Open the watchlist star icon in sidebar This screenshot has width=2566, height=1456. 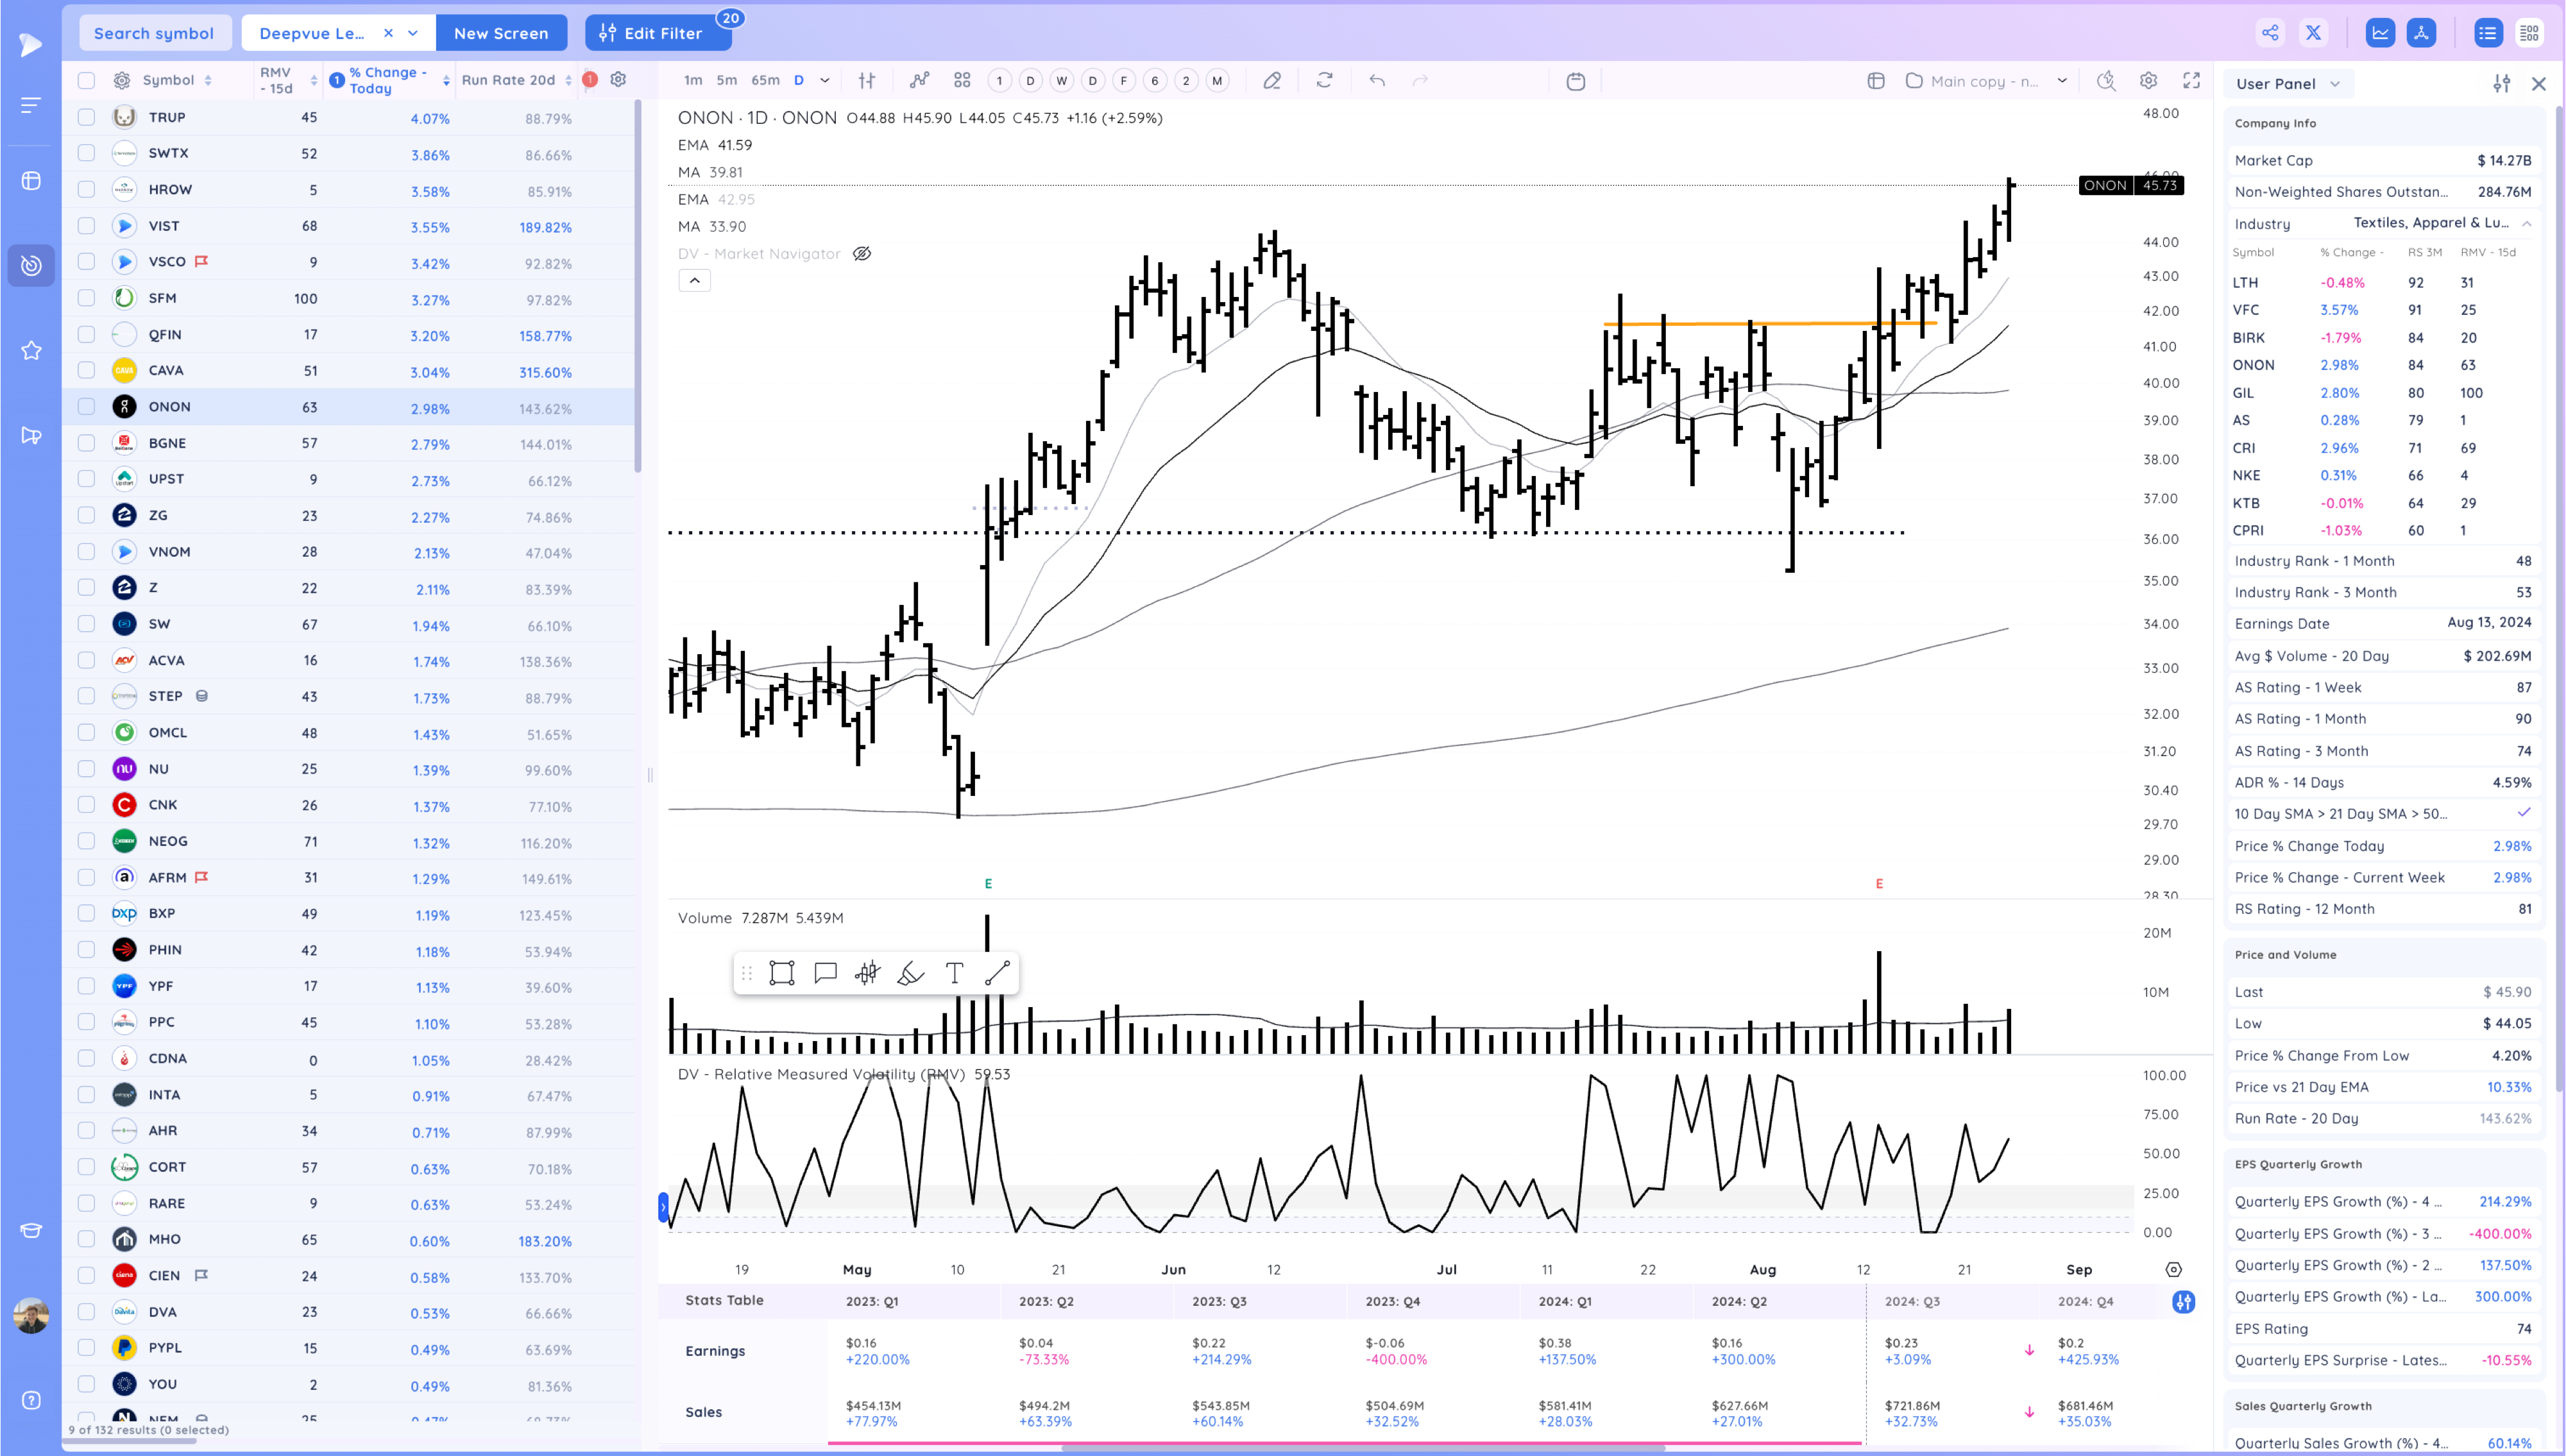31,350
